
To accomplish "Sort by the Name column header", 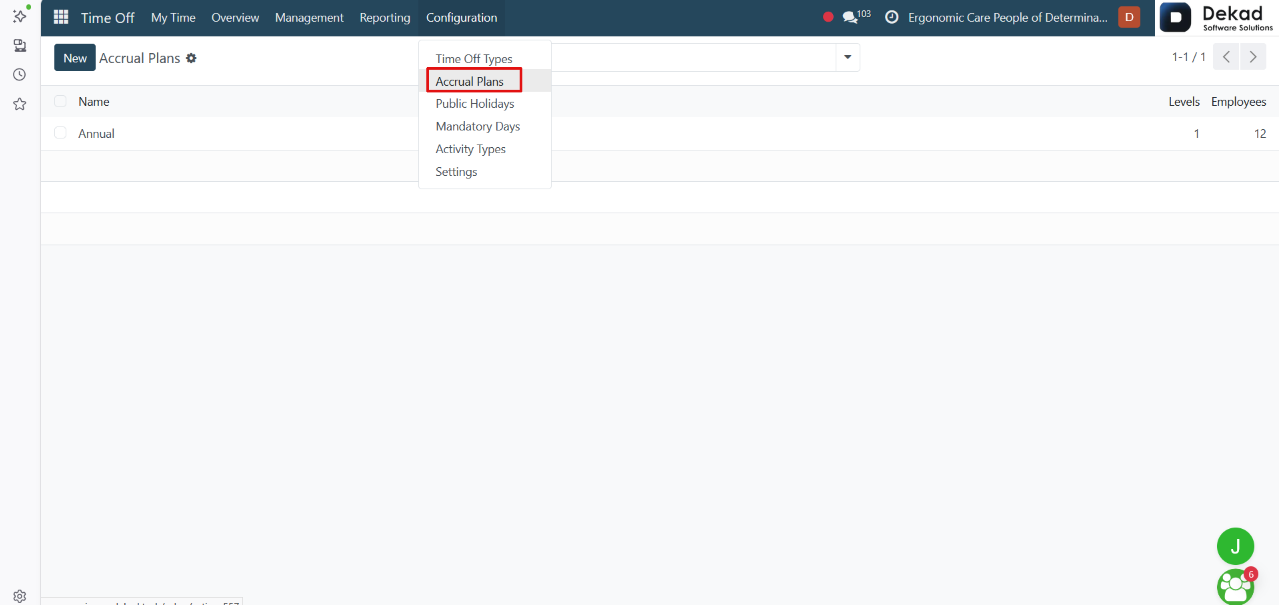I will pyautogui.click(x=94, y=101).
